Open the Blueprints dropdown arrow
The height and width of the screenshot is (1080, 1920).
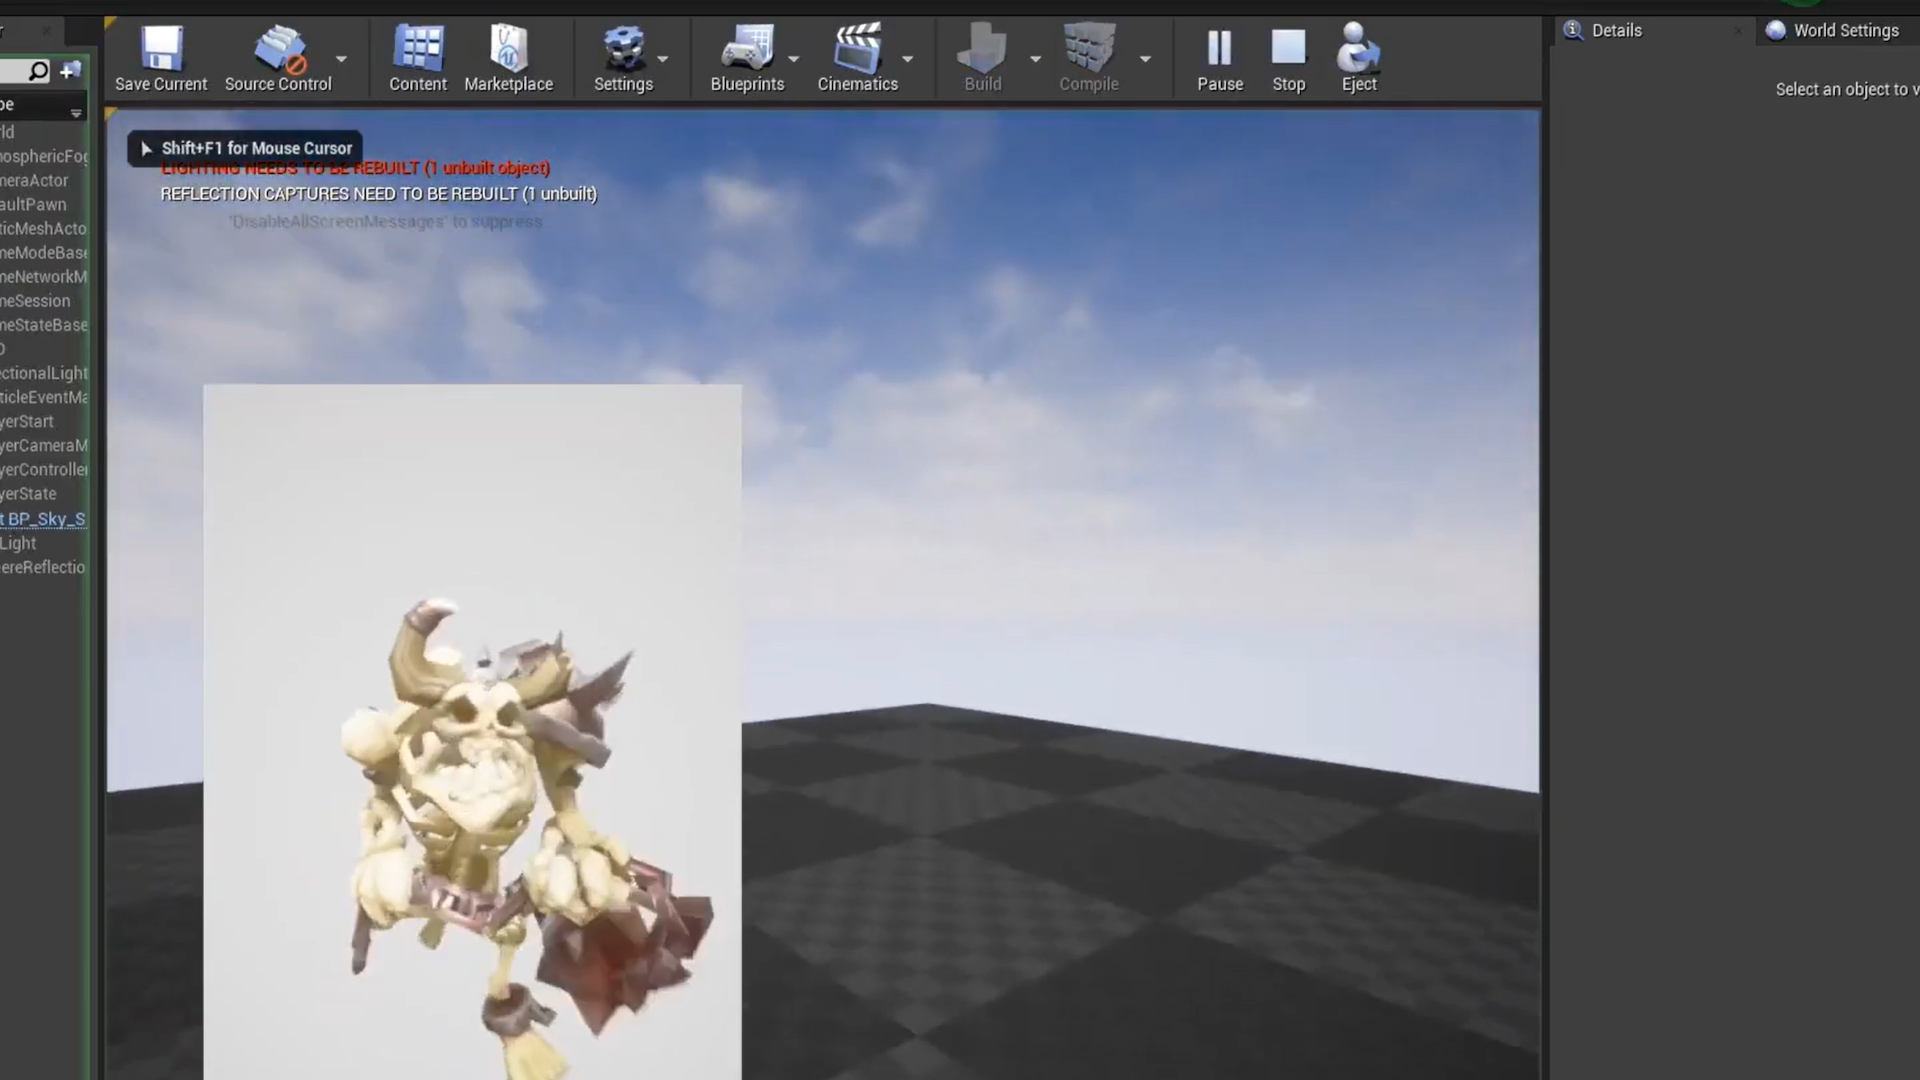(794, 59)
